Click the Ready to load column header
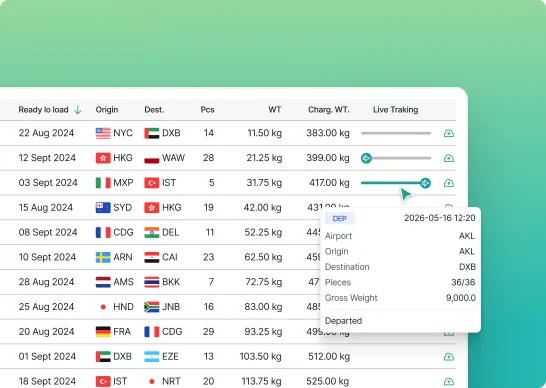Screen dimensions: 546x388 43,110
